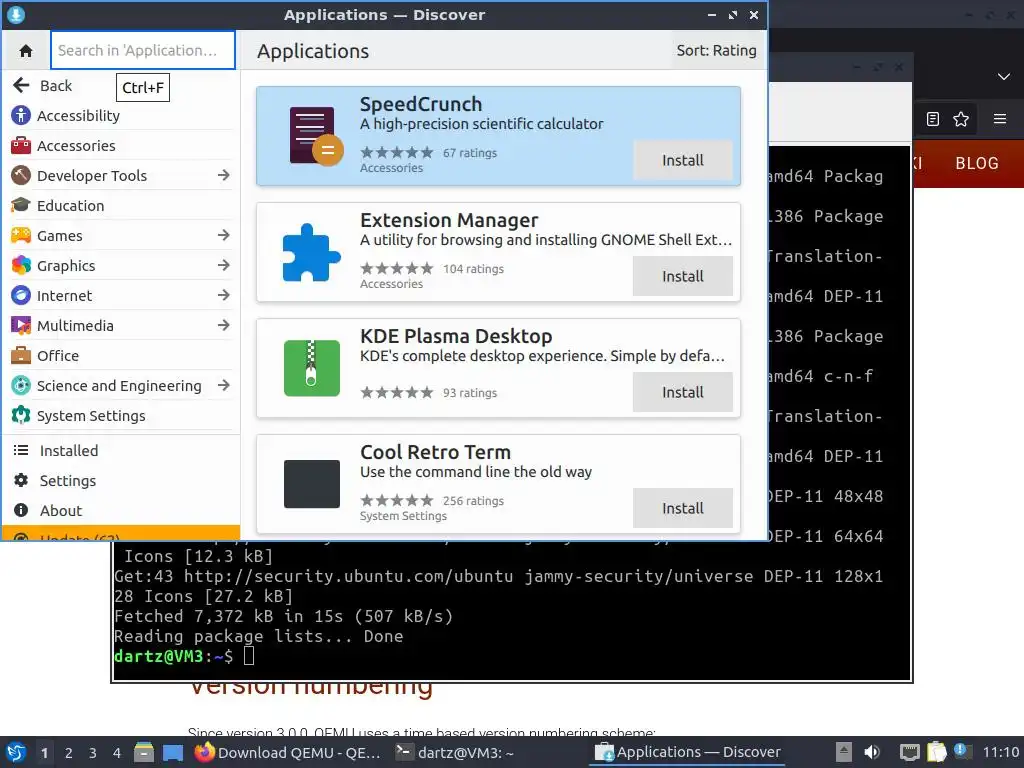Click the Developer Tools hammer icon
The height and width of the screenshot is (768, 1024).
point(21,176)
